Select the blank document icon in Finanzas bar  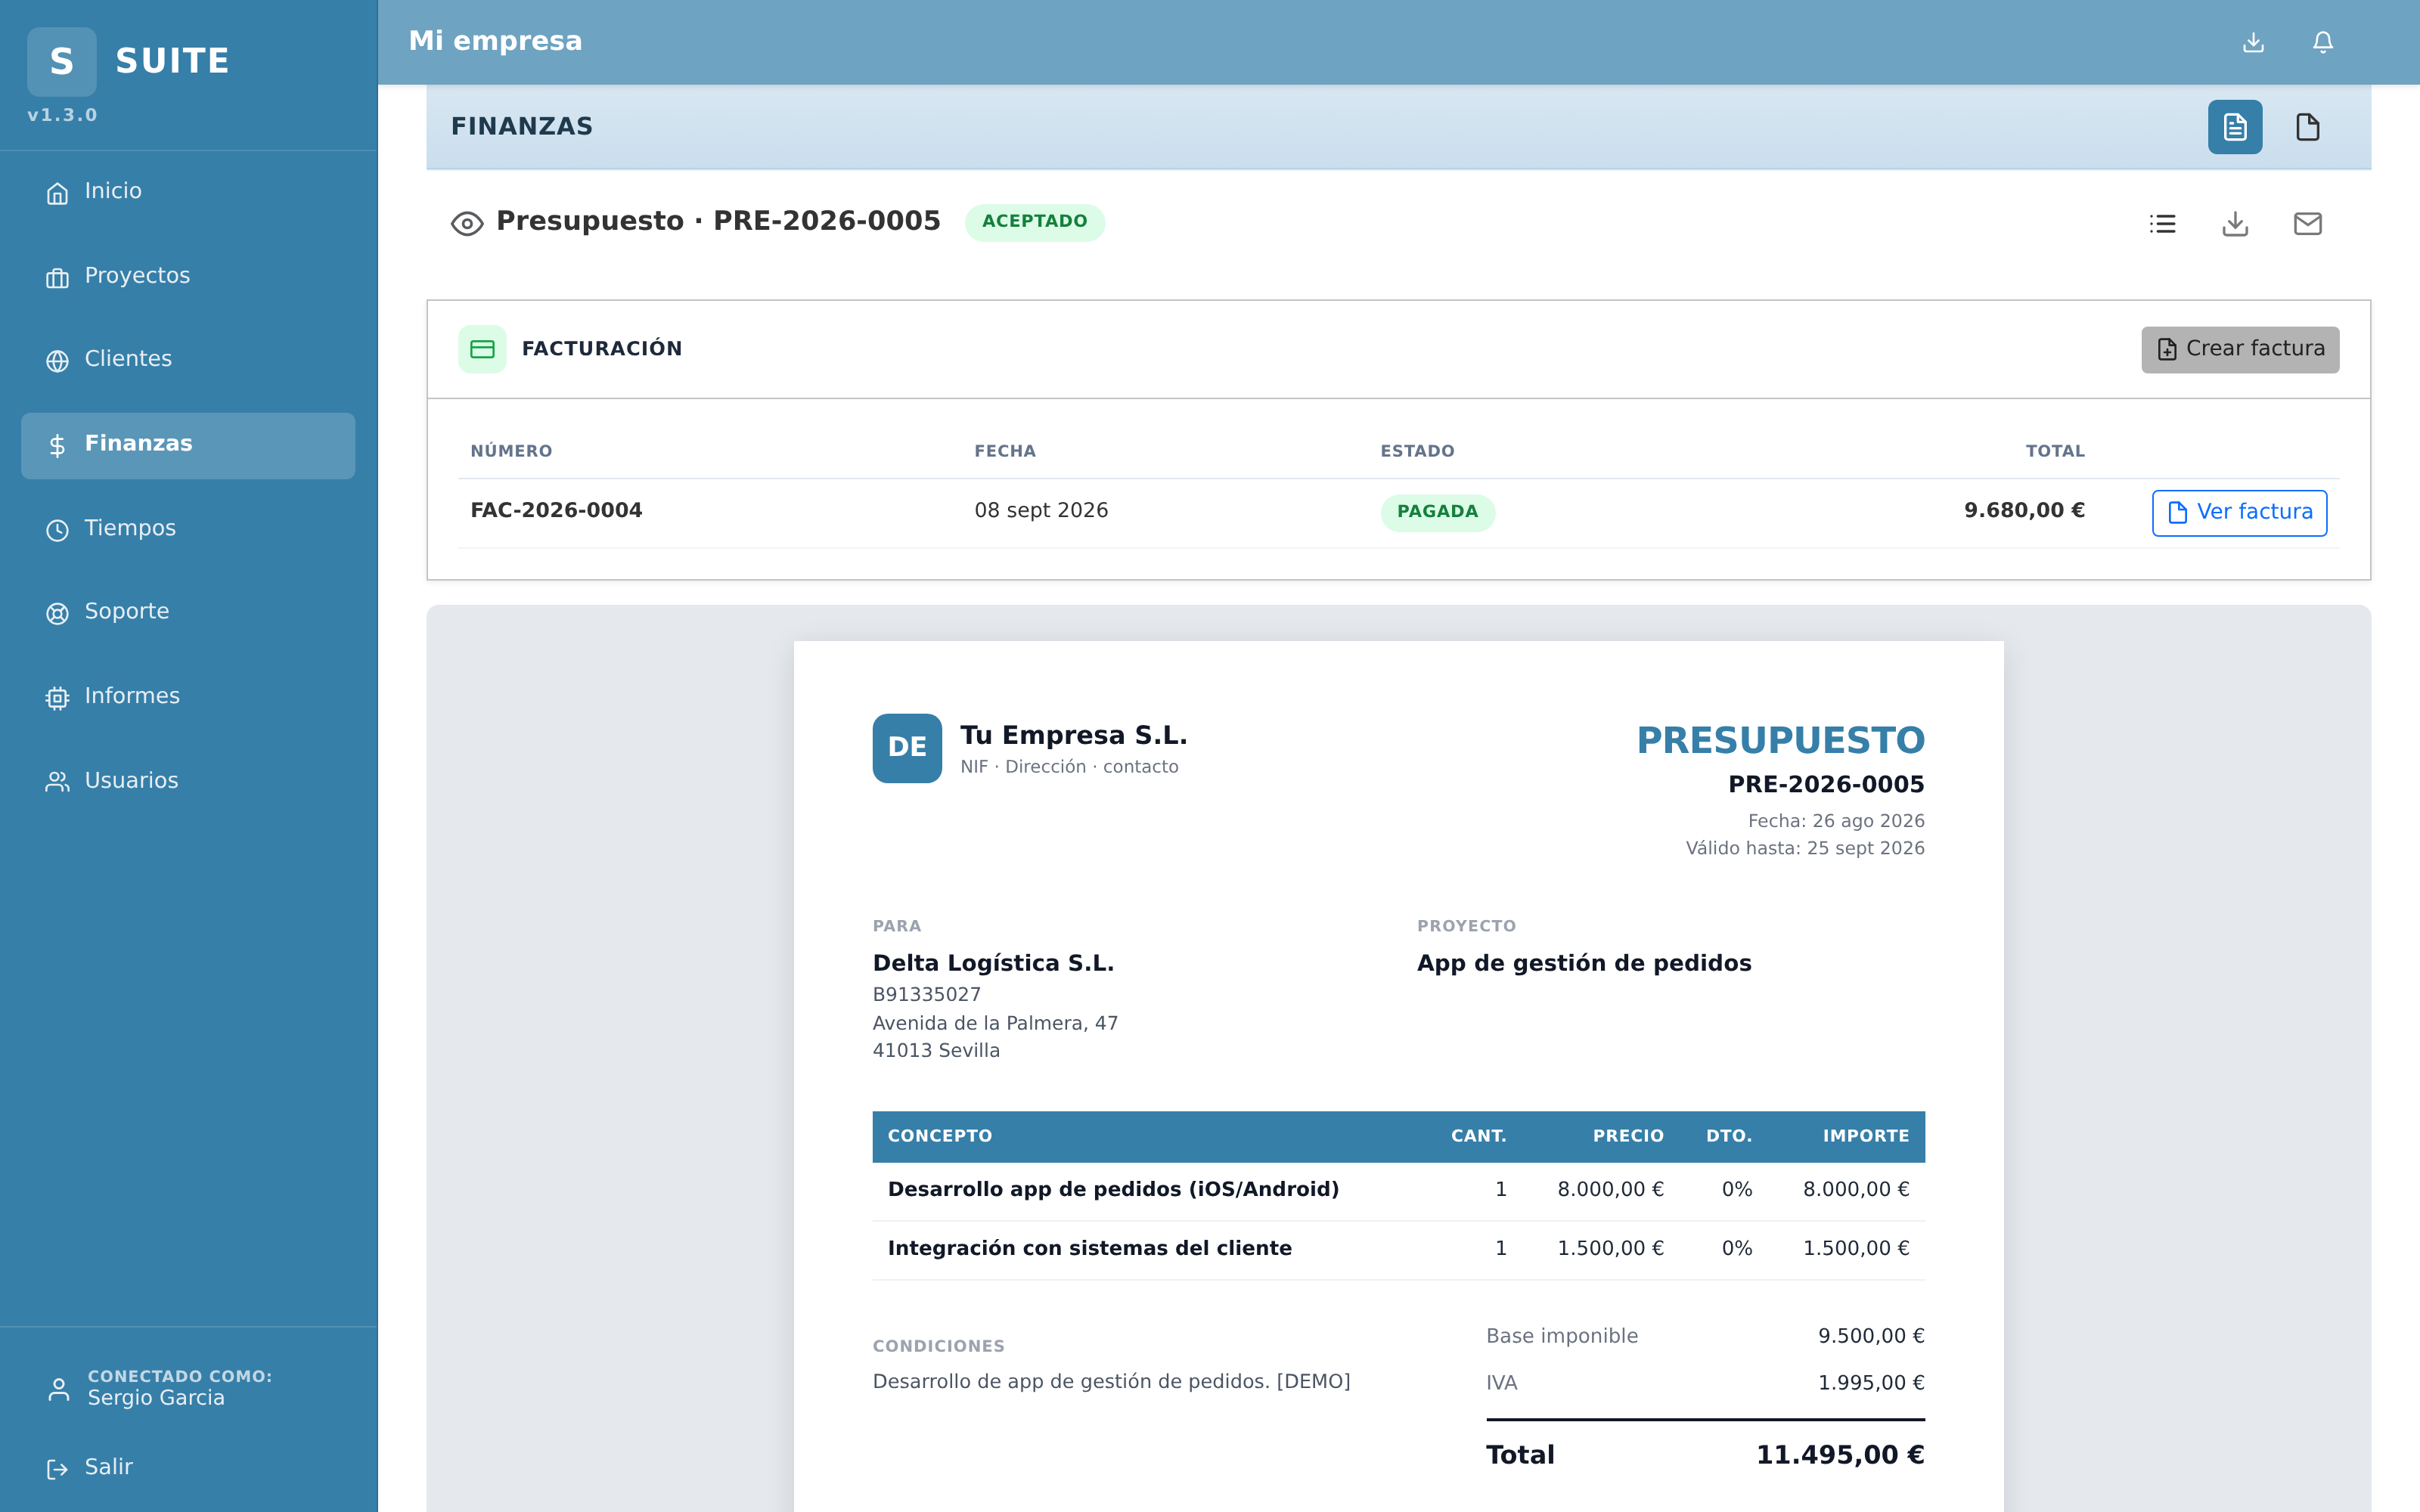coord(2308,127)
